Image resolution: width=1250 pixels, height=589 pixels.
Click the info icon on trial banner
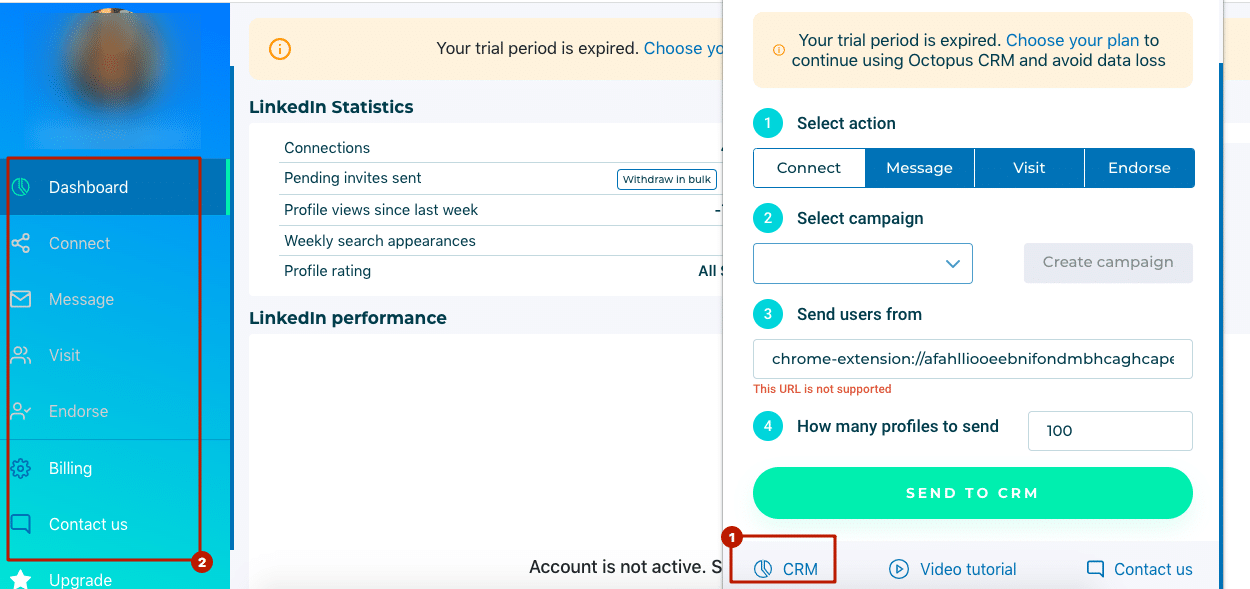pyautogui.click(x=778, y=49)
